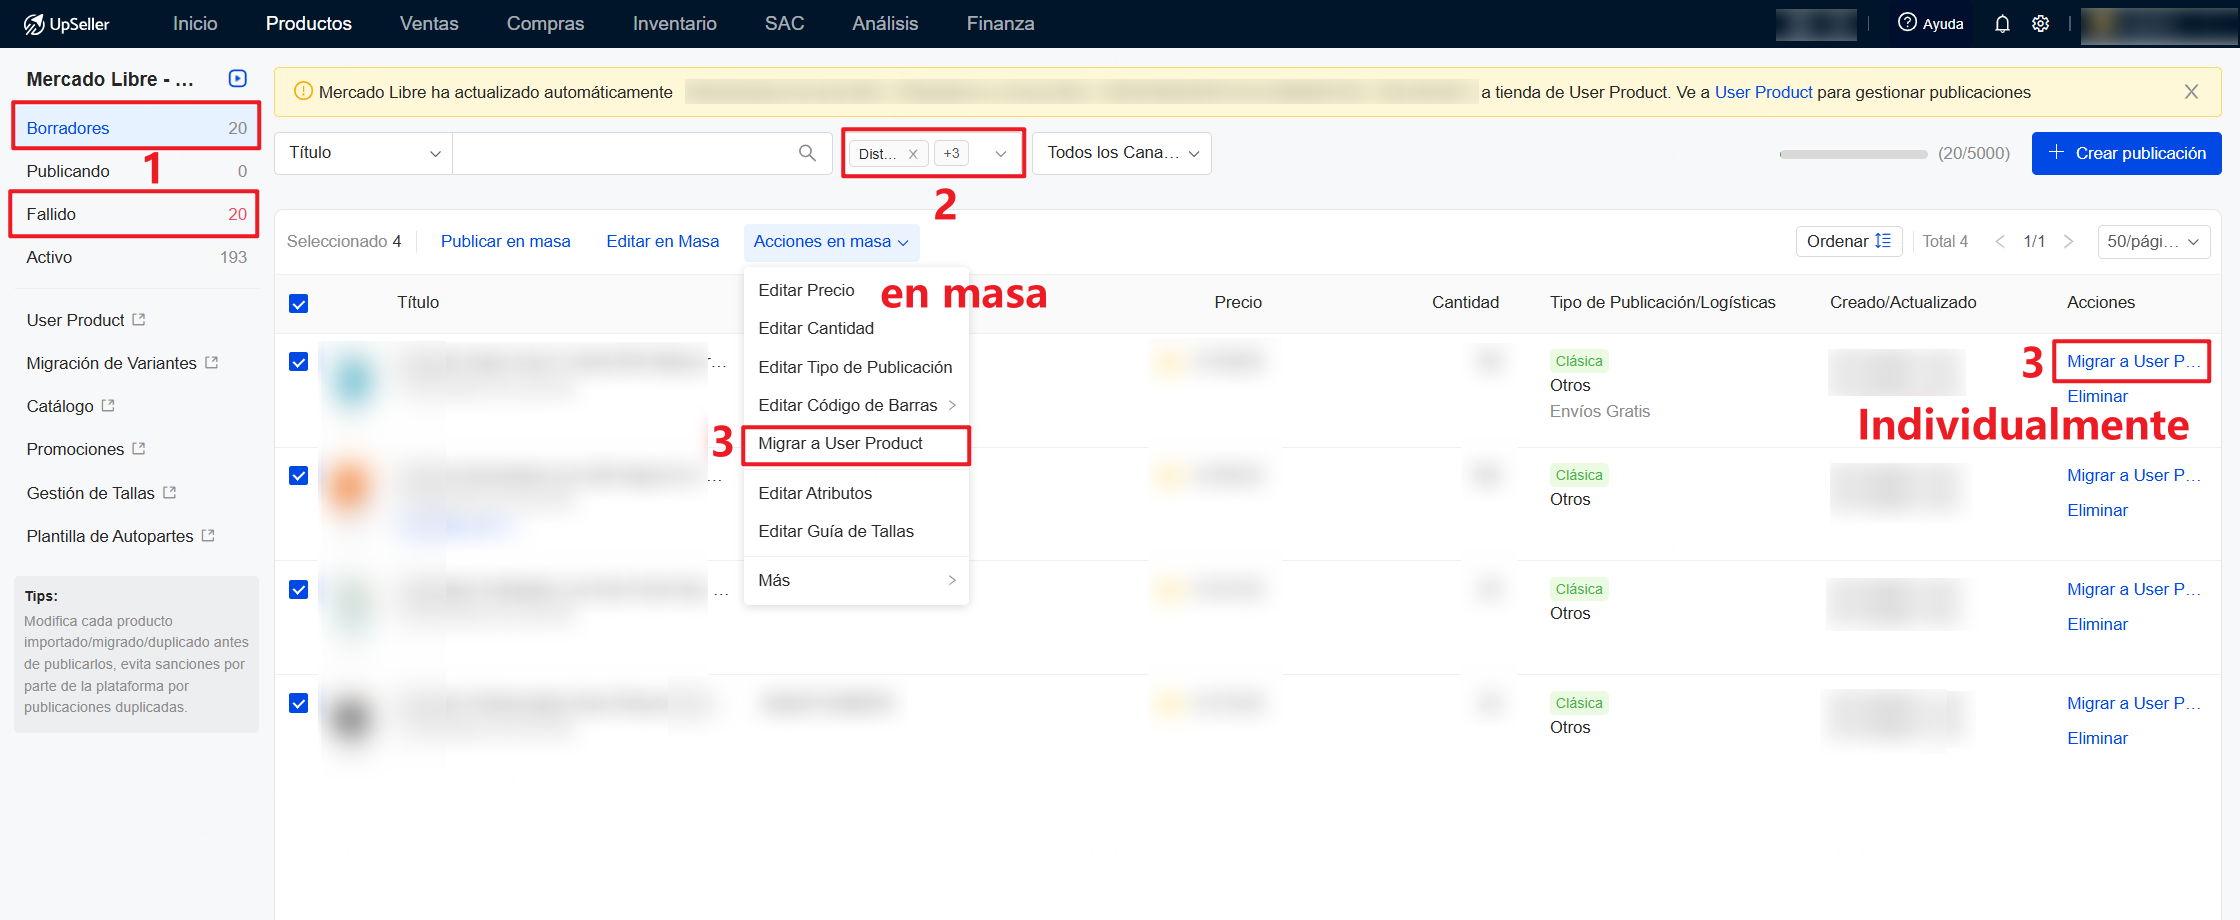
Task: Toggle the select-all checkbox in the header
Action: pyautogui.click(x=298, y=304)
